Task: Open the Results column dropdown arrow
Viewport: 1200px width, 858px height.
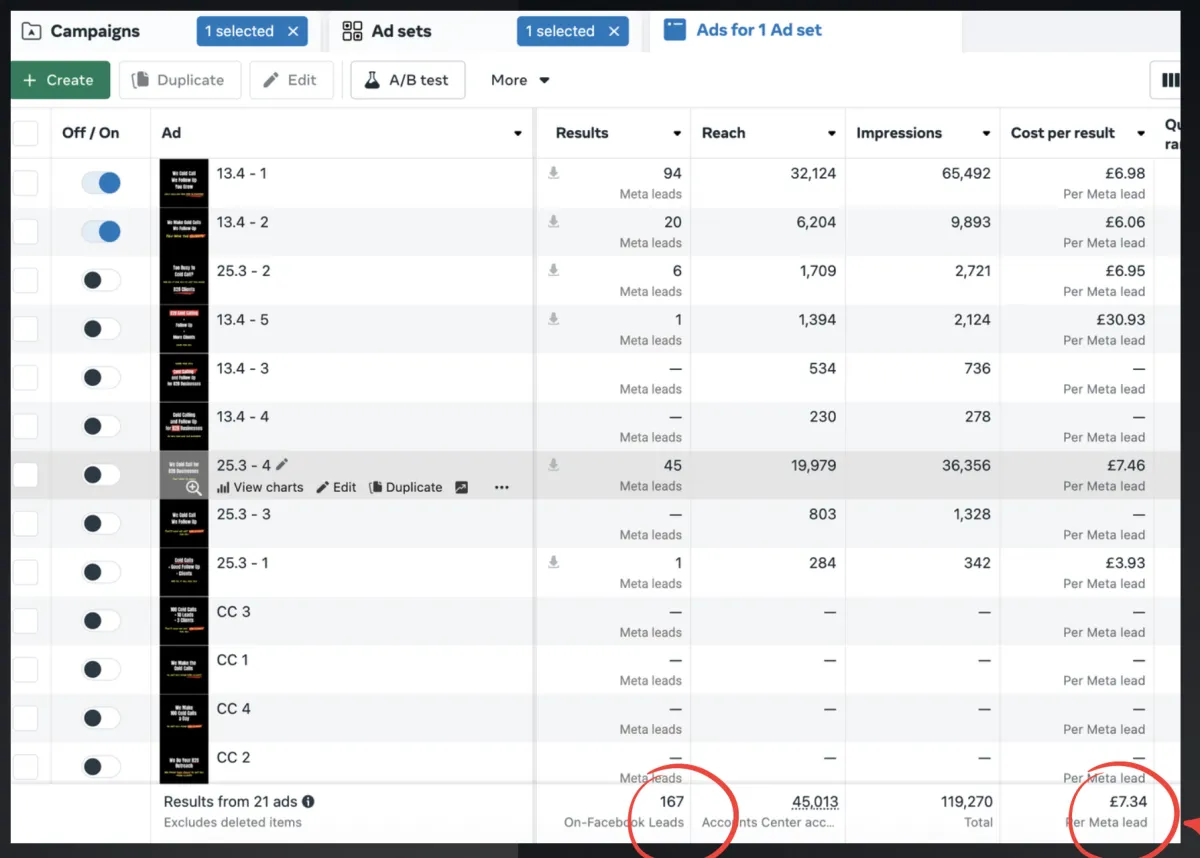Action: pyautogui.click(x=677, y=134)
